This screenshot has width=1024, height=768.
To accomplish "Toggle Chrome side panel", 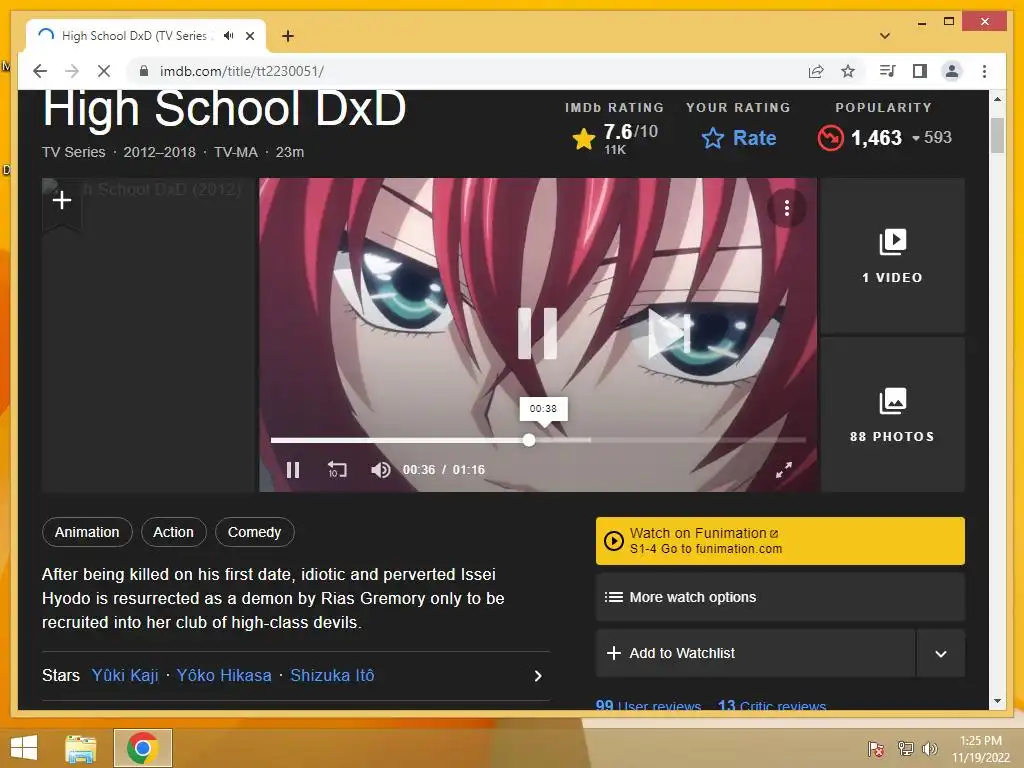I will 920,71.
